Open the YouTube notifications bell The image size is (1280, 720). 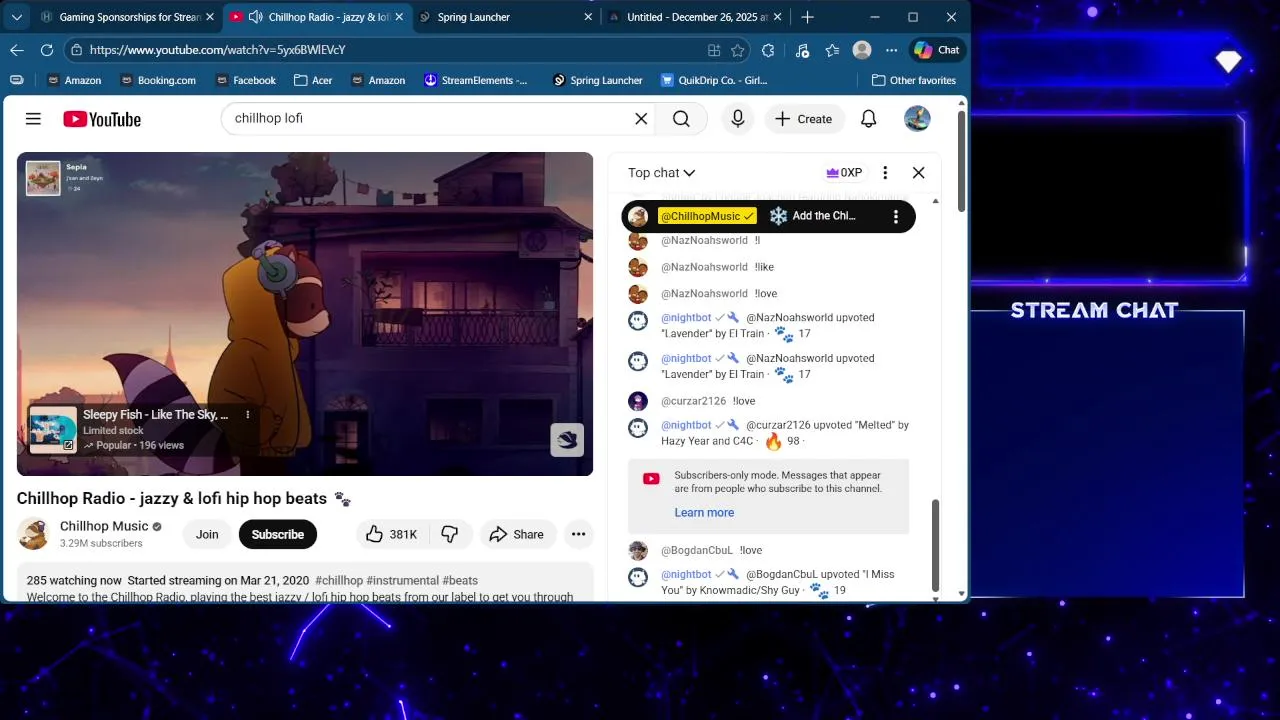click(x=869, y=119)
